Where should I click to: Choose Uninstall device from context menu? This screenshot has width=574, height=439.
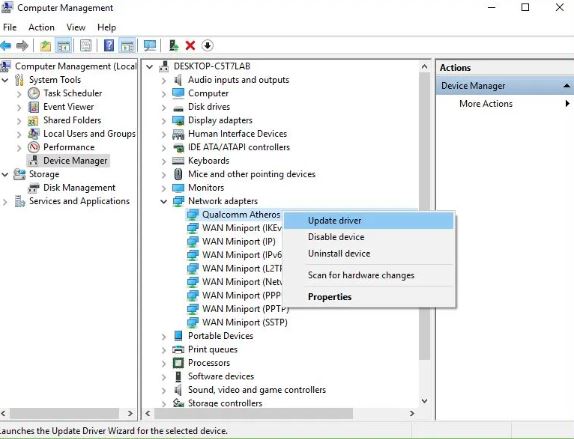tap(369, 253)
